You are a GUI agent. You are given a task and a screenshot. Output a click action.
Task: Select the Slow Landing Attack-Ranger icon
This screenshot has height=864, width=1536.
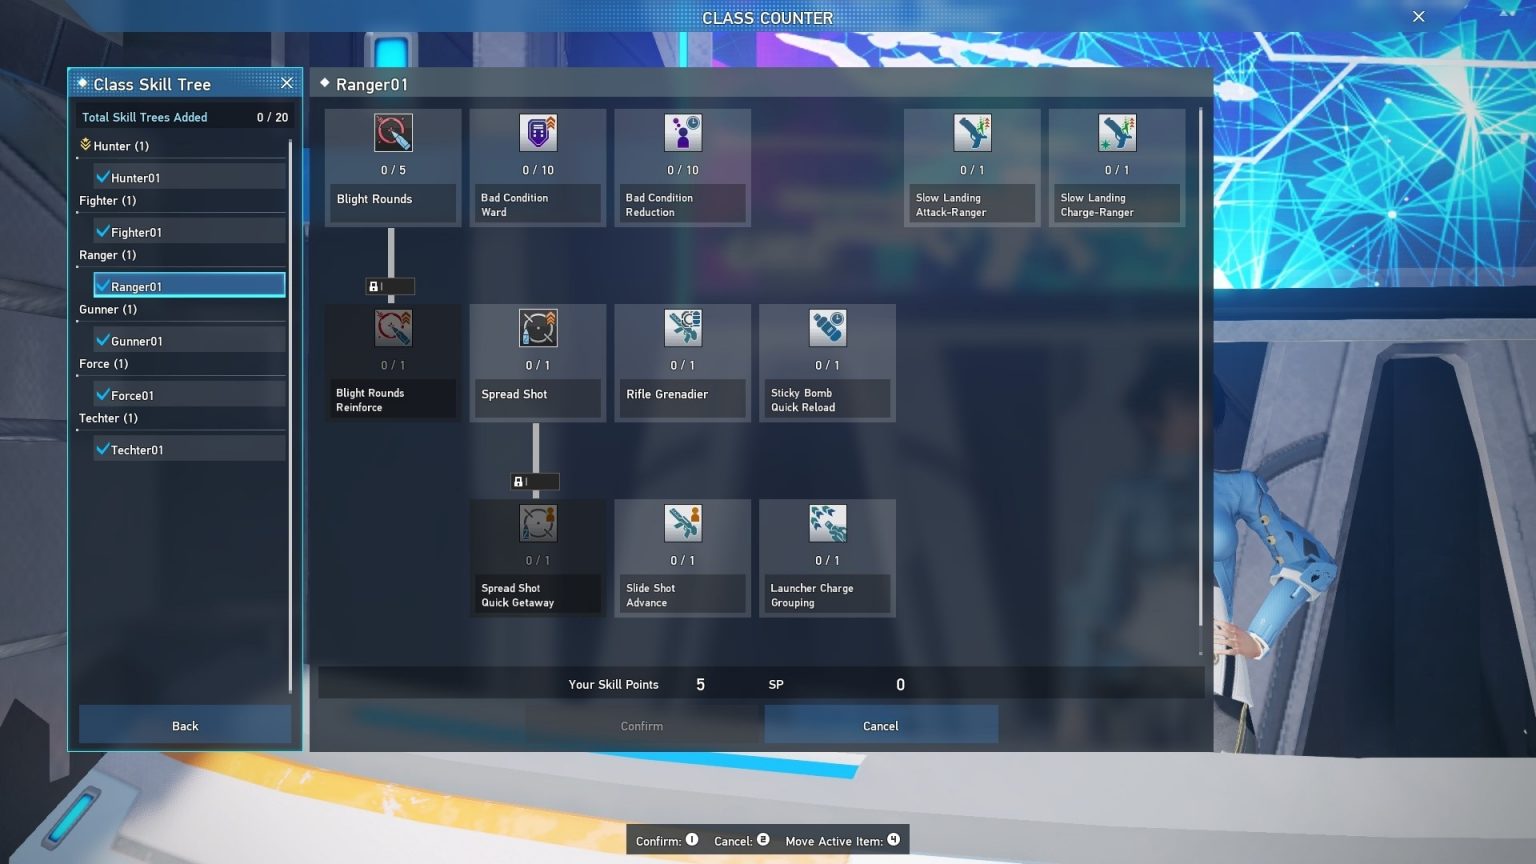(x=972, y=133)
